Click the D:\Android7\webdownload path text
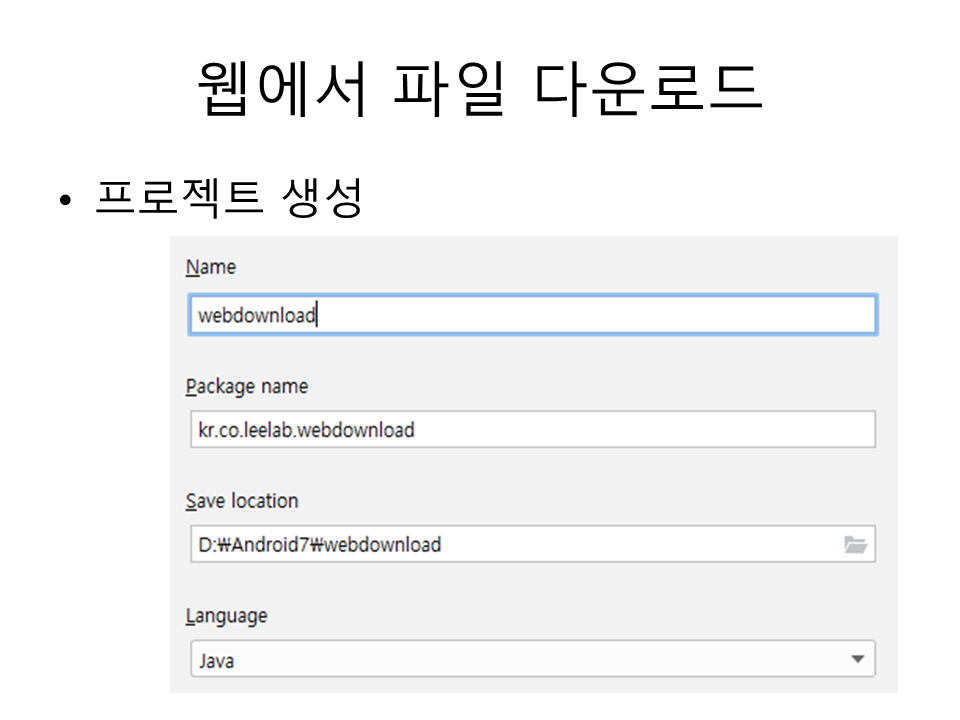This screenshot has height=720, width=960. pos(320,545)
